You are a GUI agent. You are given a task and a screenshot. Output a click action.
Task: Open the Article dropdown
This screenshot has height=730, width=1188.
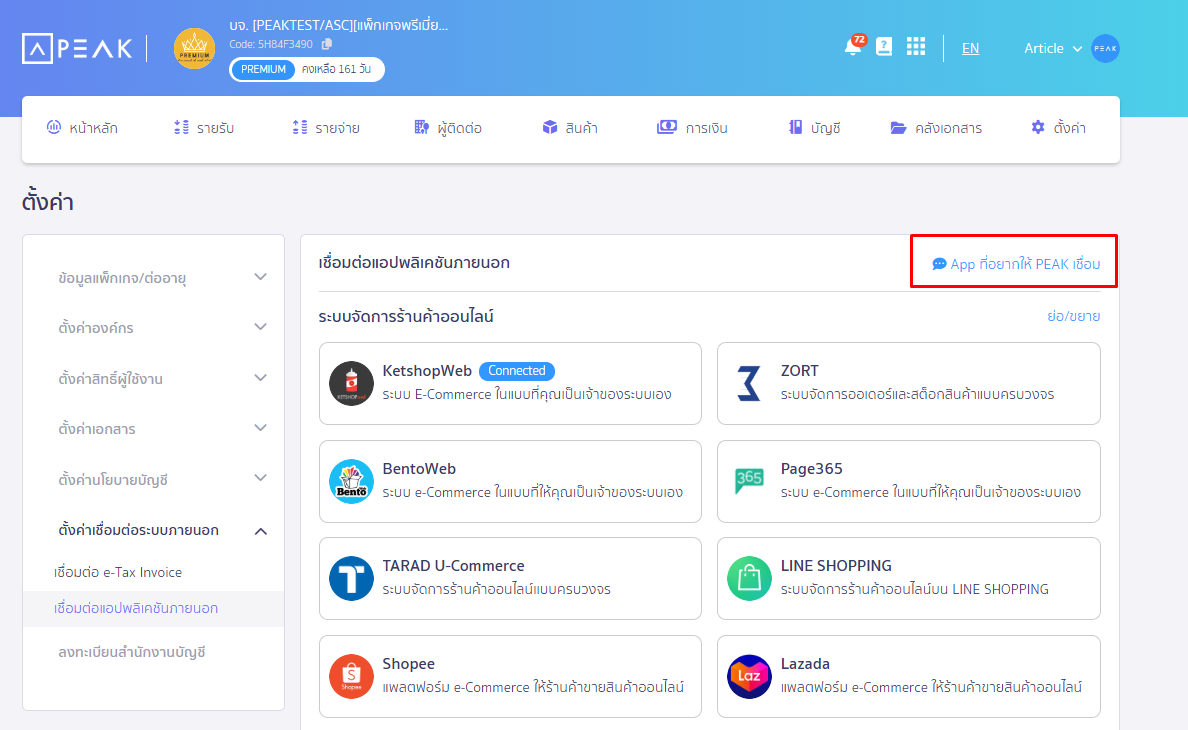1050,47
